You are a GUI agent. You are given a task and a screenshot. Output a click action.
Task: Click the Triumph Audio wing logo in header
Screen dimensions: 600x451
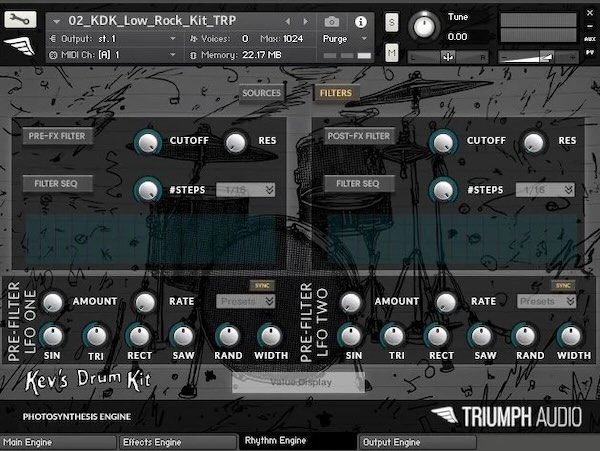[x=20, y=46]
